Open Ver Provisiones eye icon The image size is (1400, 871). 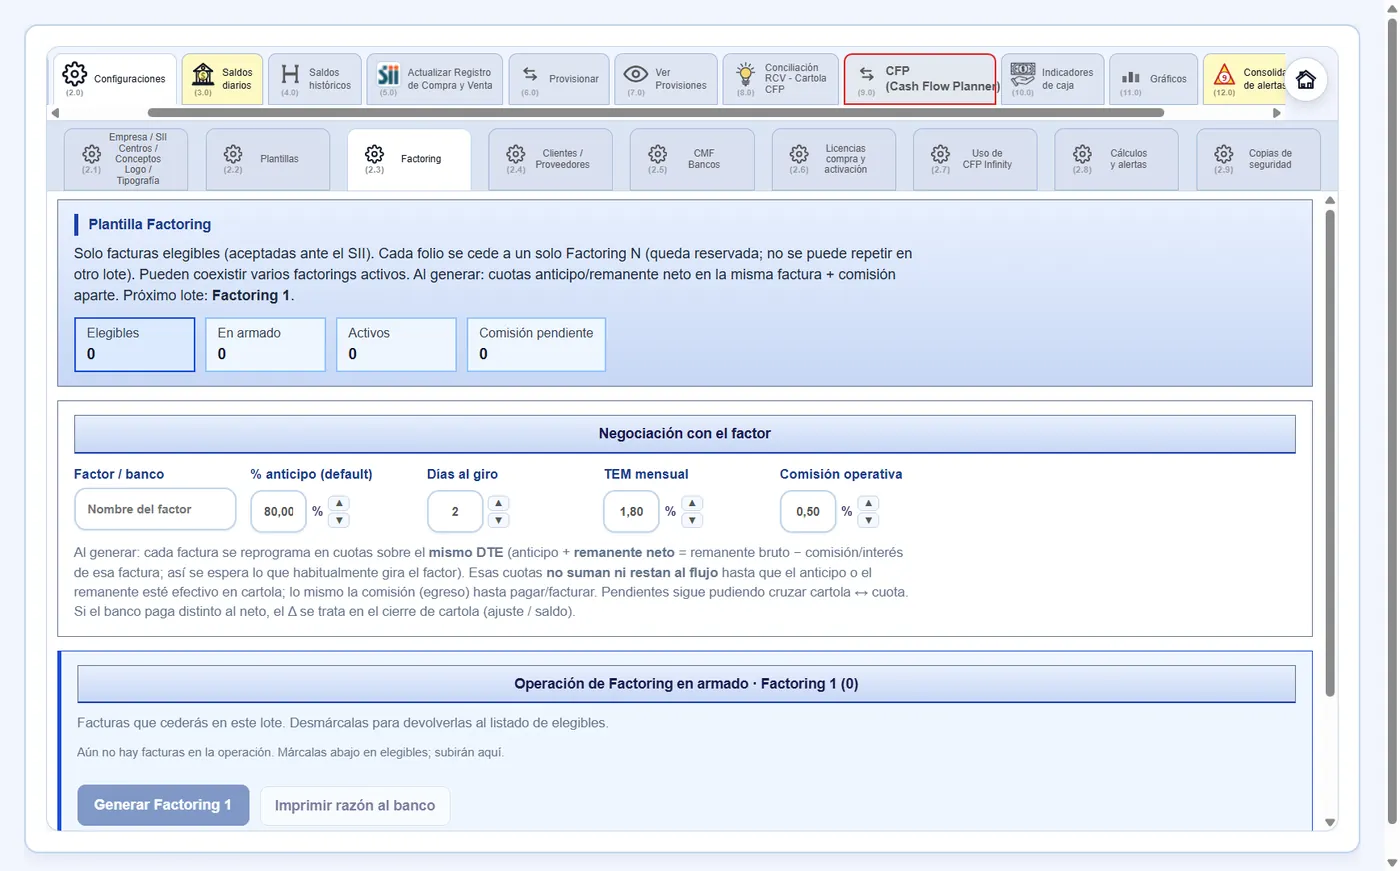click(x=665, y=79)
